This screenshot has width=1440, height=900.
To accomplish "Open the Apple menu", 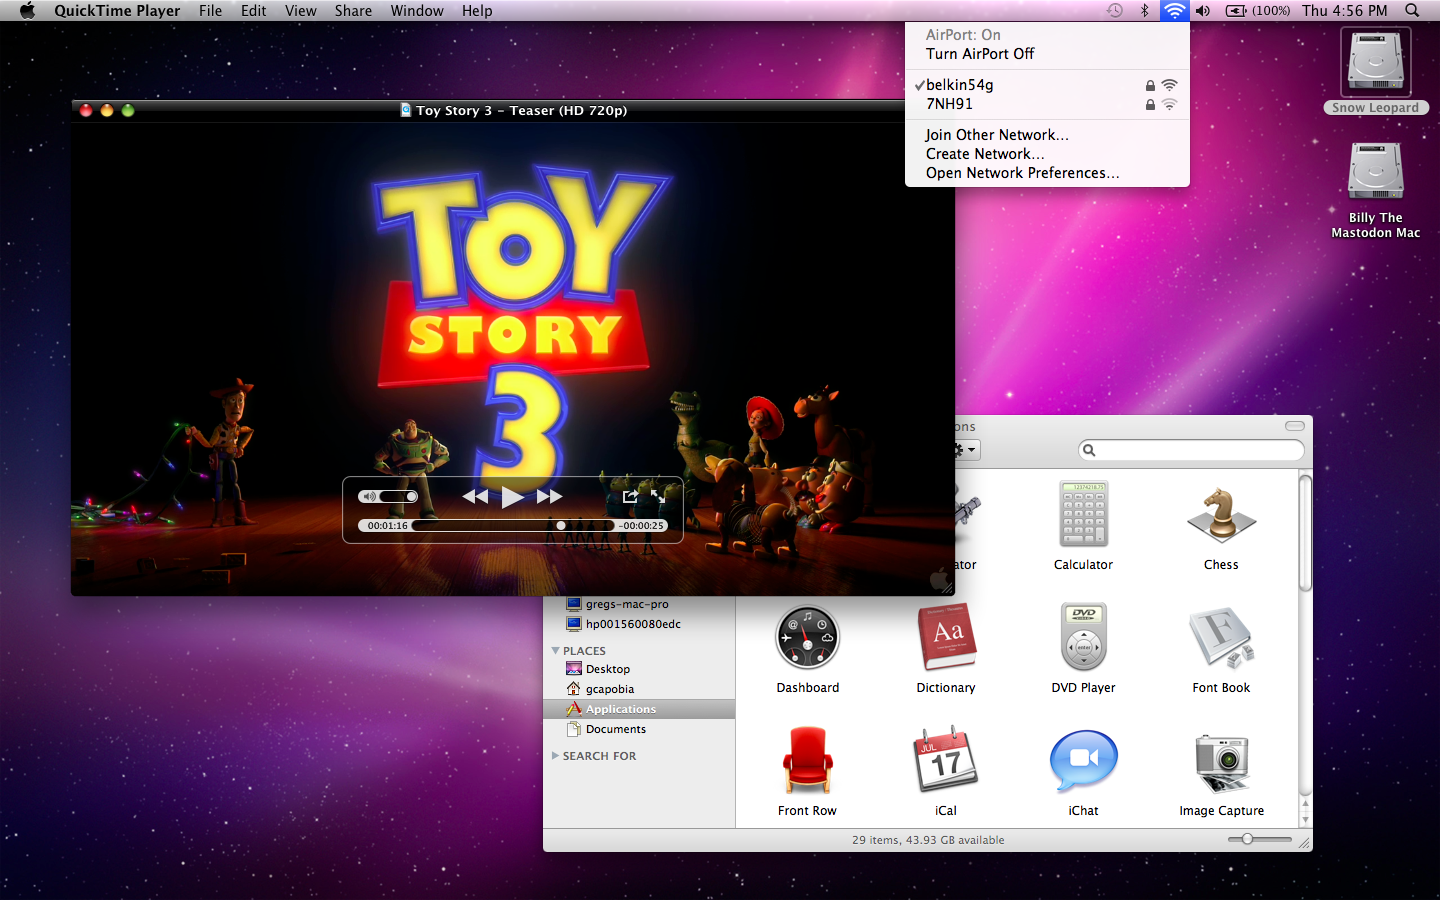I will (x=27, y=10).
